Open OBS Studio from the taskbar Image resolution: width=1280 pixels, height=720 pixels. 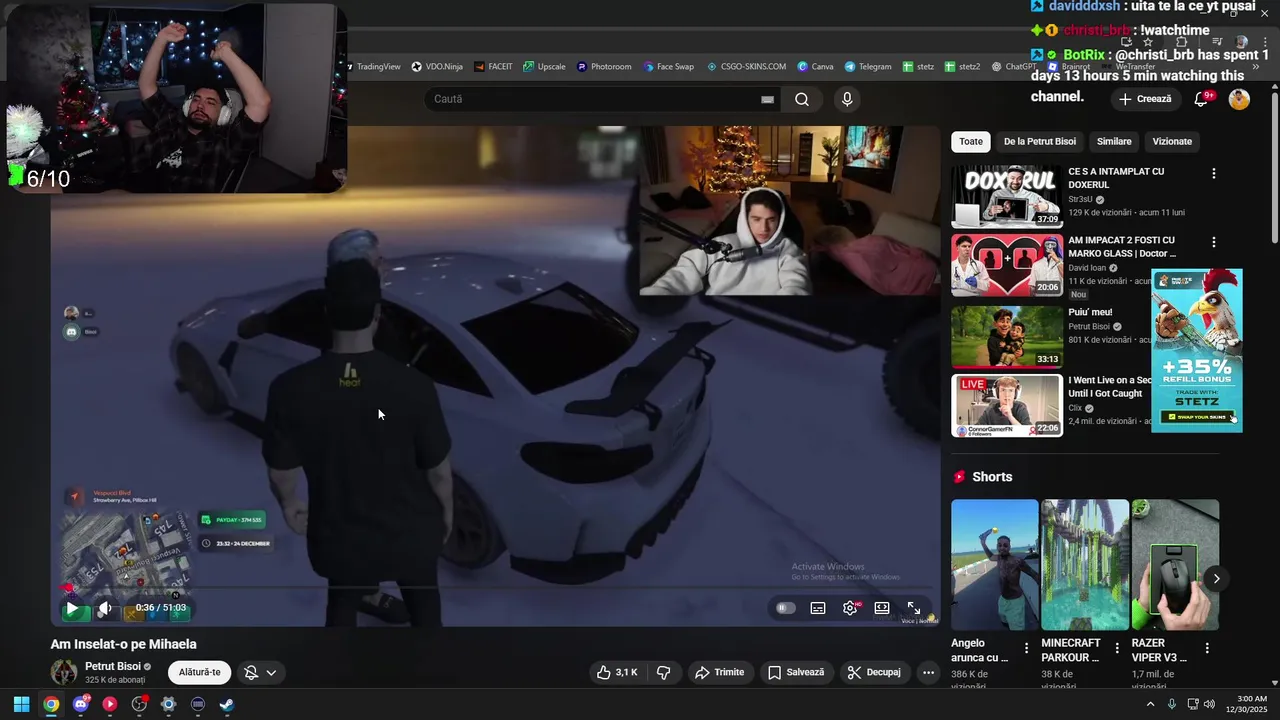pyautogui.click(x=139, y=704)
